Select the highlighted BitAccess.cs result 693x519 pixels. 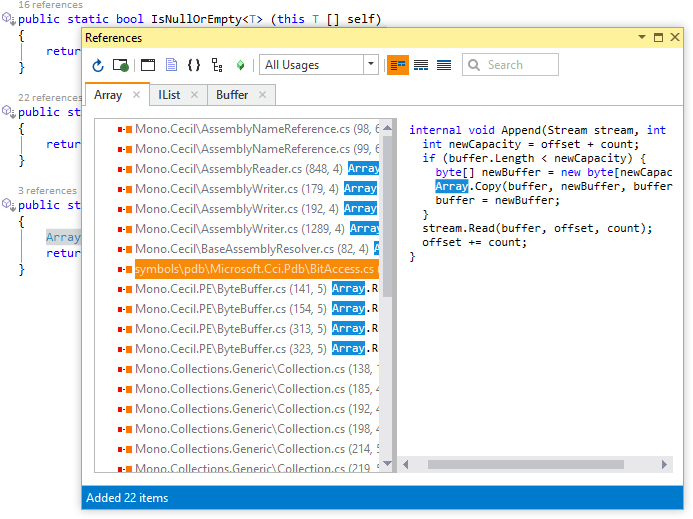[x=254, y=269]
